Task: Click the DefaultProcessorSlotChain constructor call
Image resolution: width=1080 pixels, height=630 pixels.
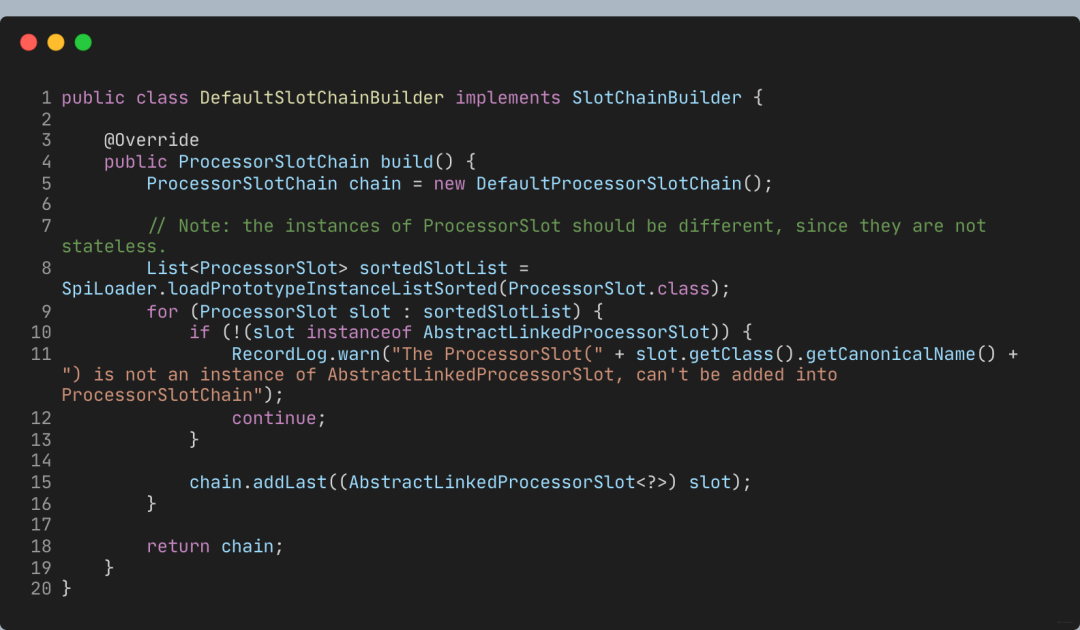Action: (x=608, y=183)
